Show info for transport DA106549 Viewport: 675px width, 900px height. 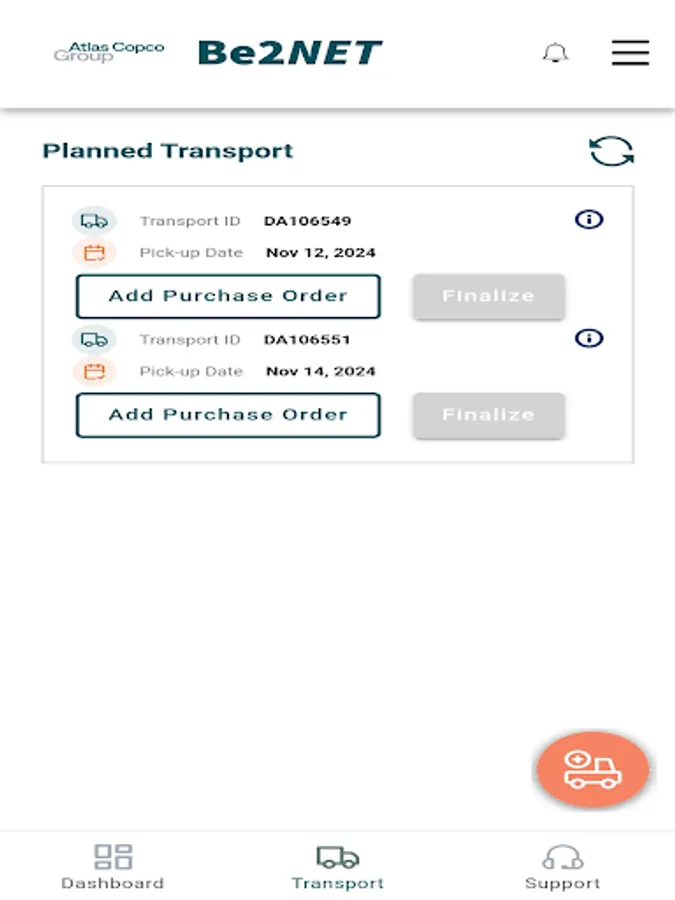pyautogui.click(x=590, y=219)
